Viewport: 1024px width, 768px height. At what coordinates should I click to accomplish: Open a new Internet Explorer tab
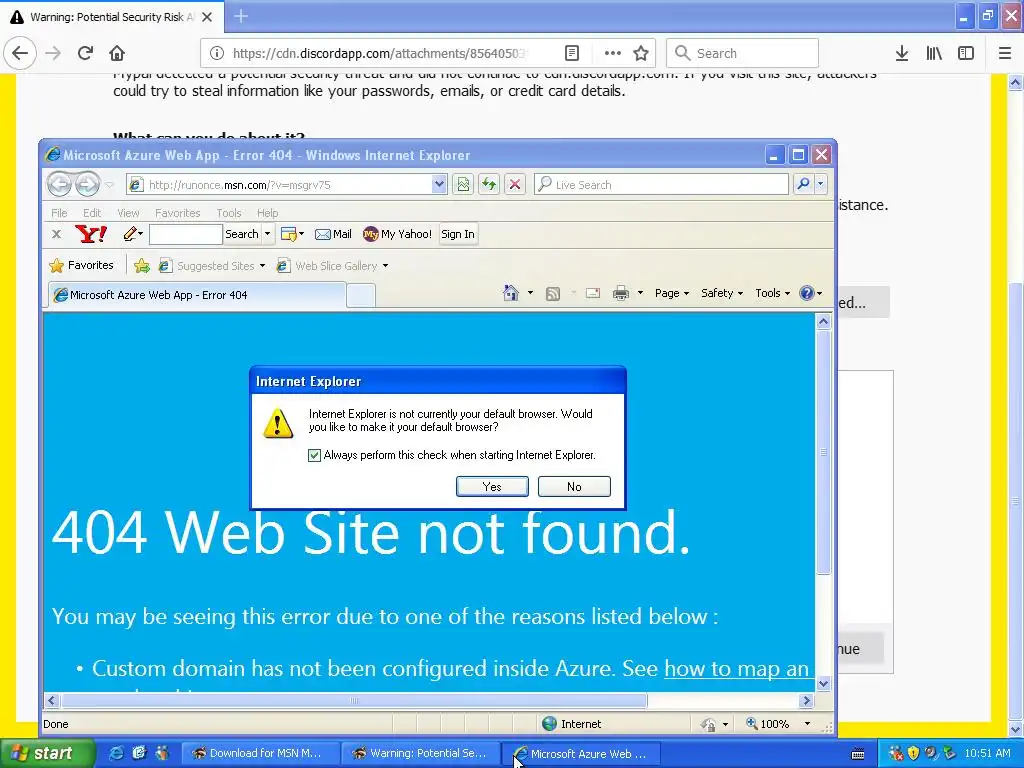coord(360,296)
